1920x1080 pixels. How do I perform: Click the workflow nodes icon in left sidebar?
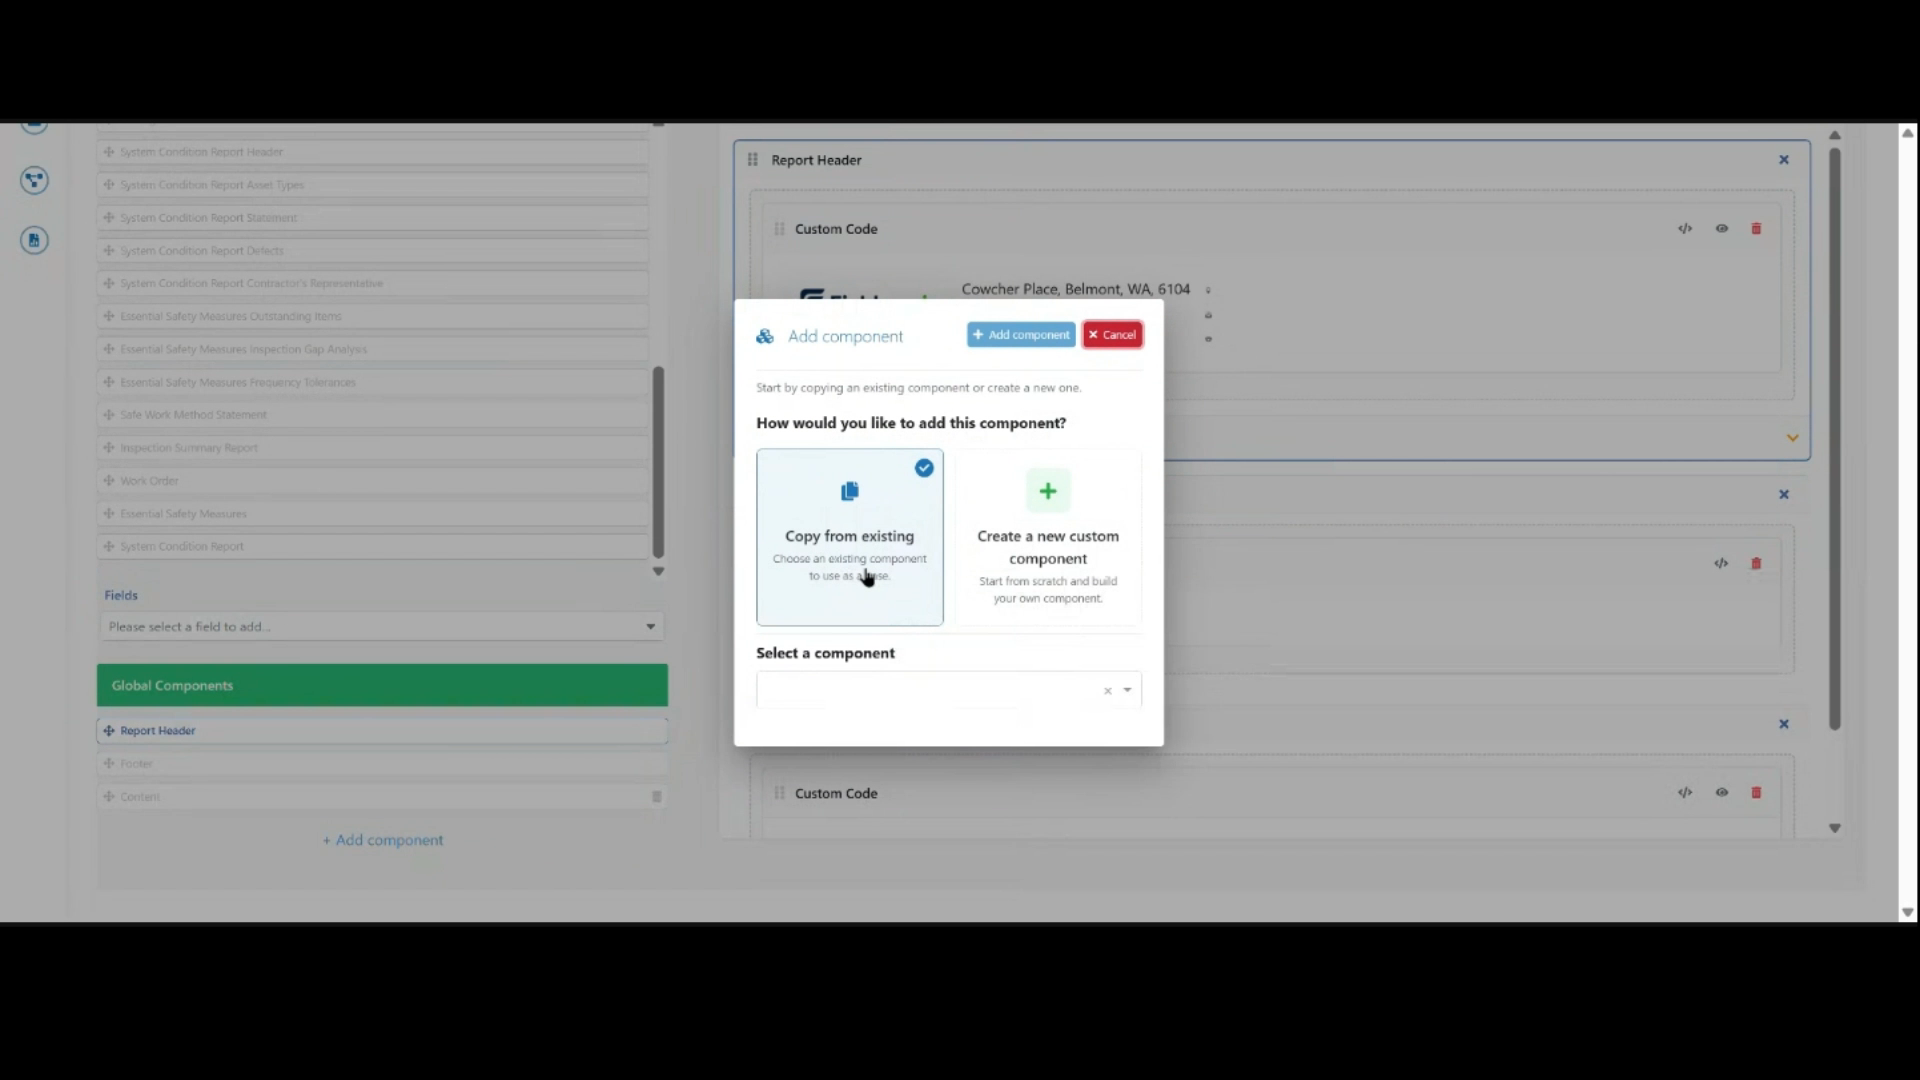tap(34, 180)
